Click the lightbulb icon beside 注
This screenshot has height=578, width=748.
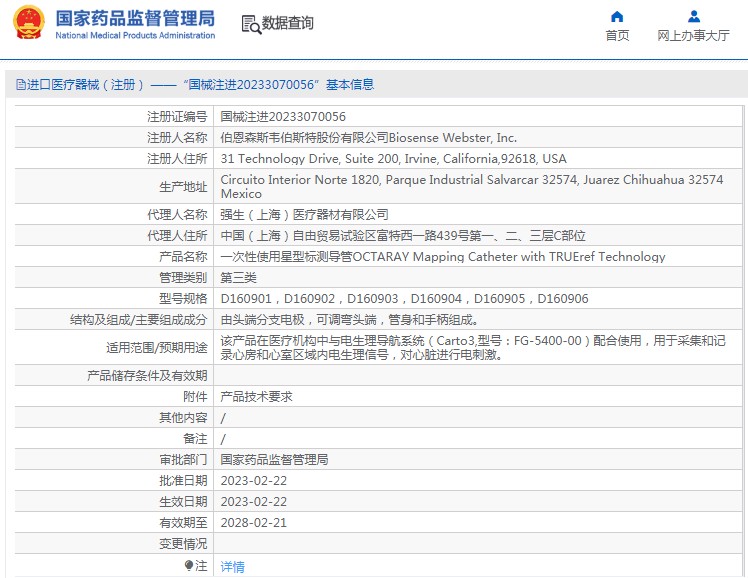[x=189, y=566]
